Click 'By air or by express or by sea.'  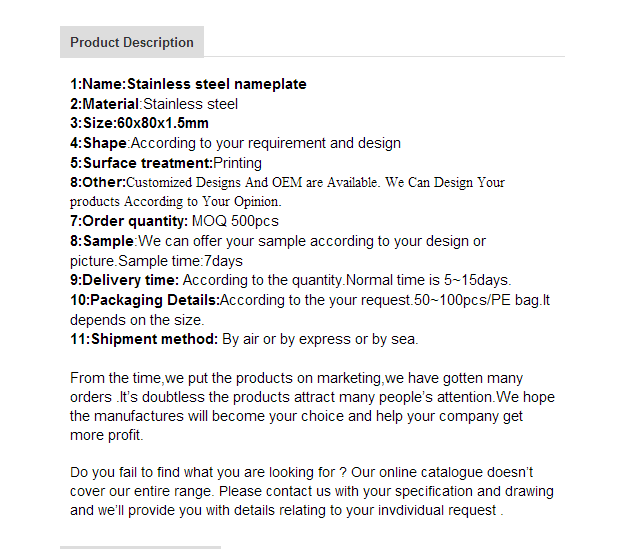320,339
